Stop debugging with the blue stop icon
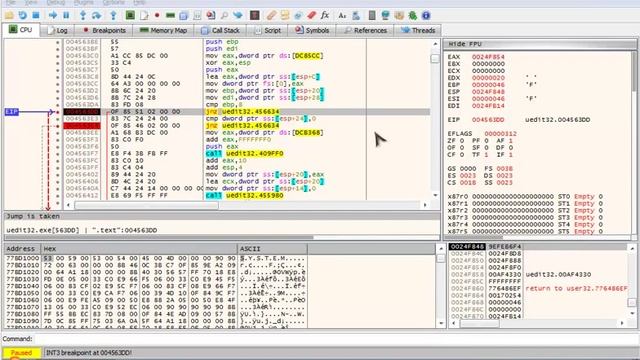Viewport: 640px width, 360px height. 36,16
